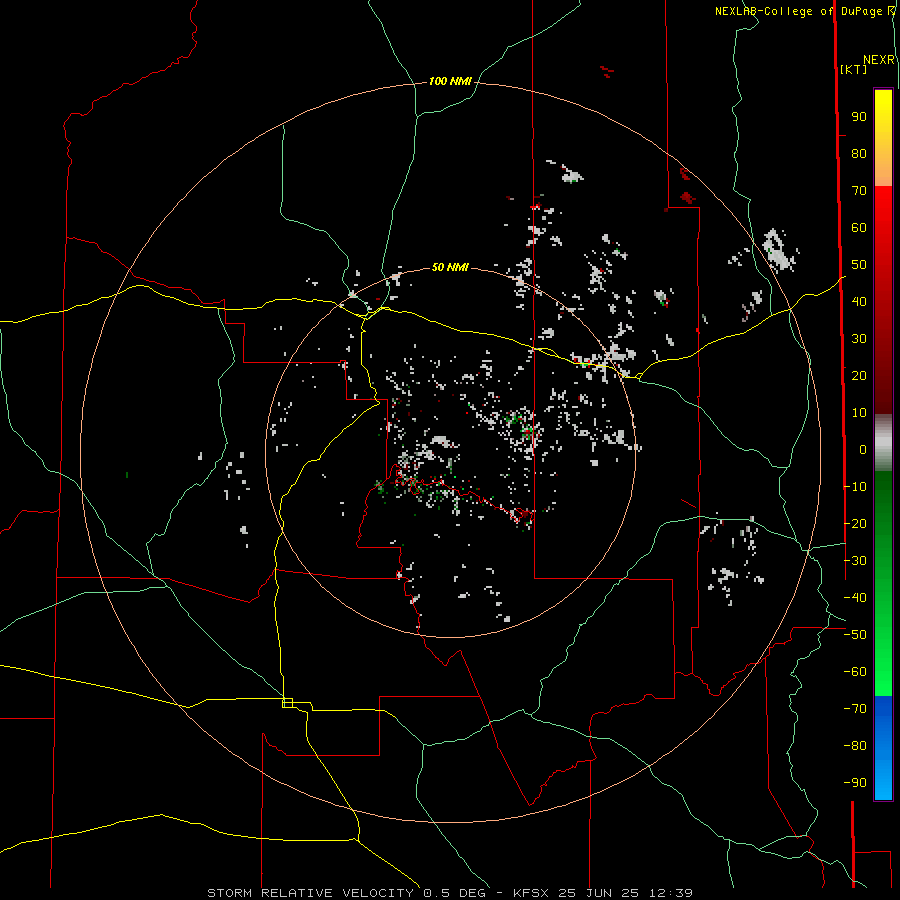Viewport: 900px width, 900px height.
Task: Pick the gray zero-velocity segment of the color bar
Action: tap(883, 443)
